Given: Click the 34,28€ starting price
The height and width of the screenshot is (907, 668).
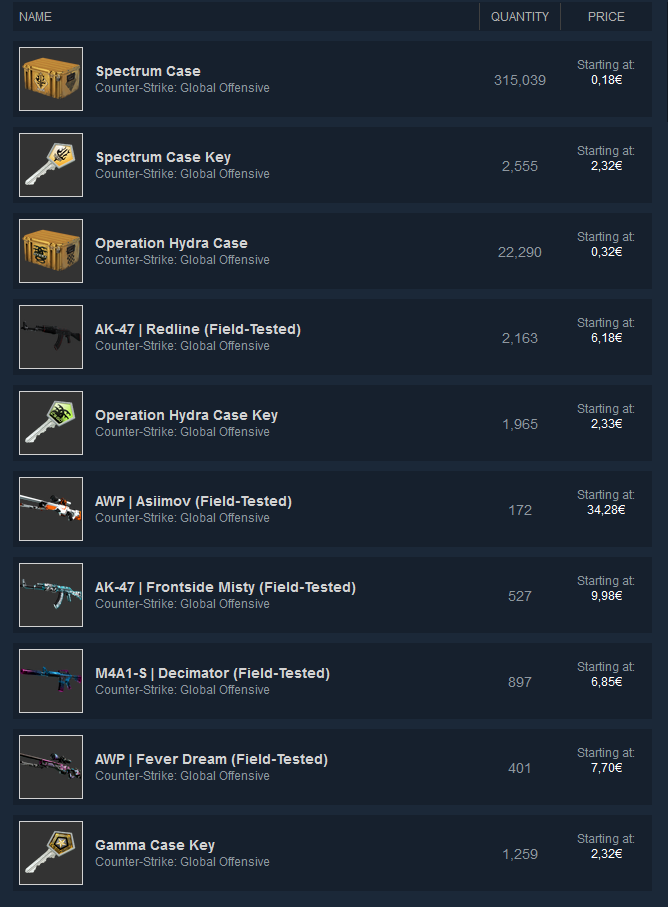Looking at the screenshot, I should [606, 510].
